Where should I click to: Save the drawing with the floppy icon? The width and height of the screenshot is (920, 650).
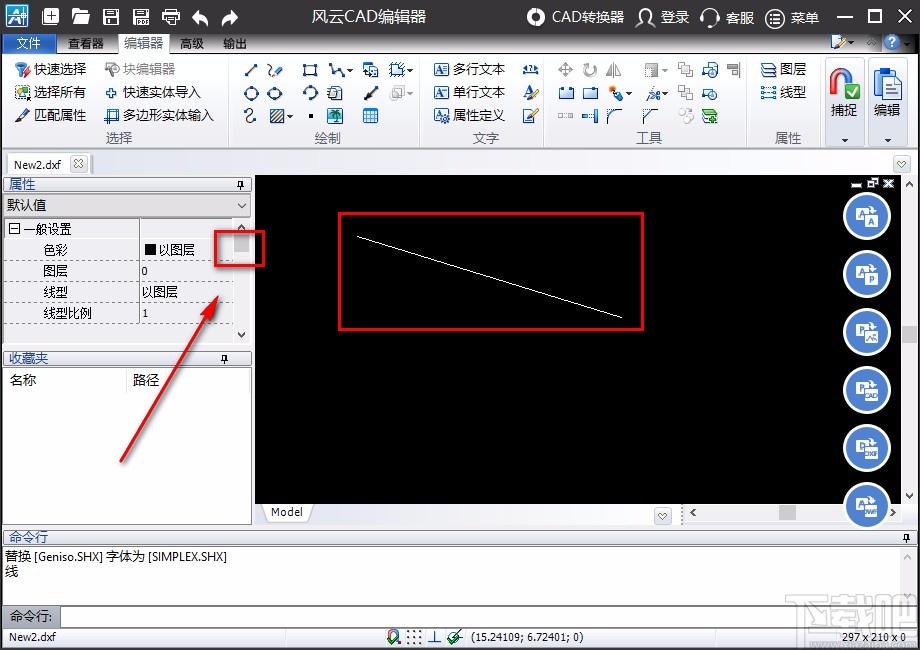[111, 16]
